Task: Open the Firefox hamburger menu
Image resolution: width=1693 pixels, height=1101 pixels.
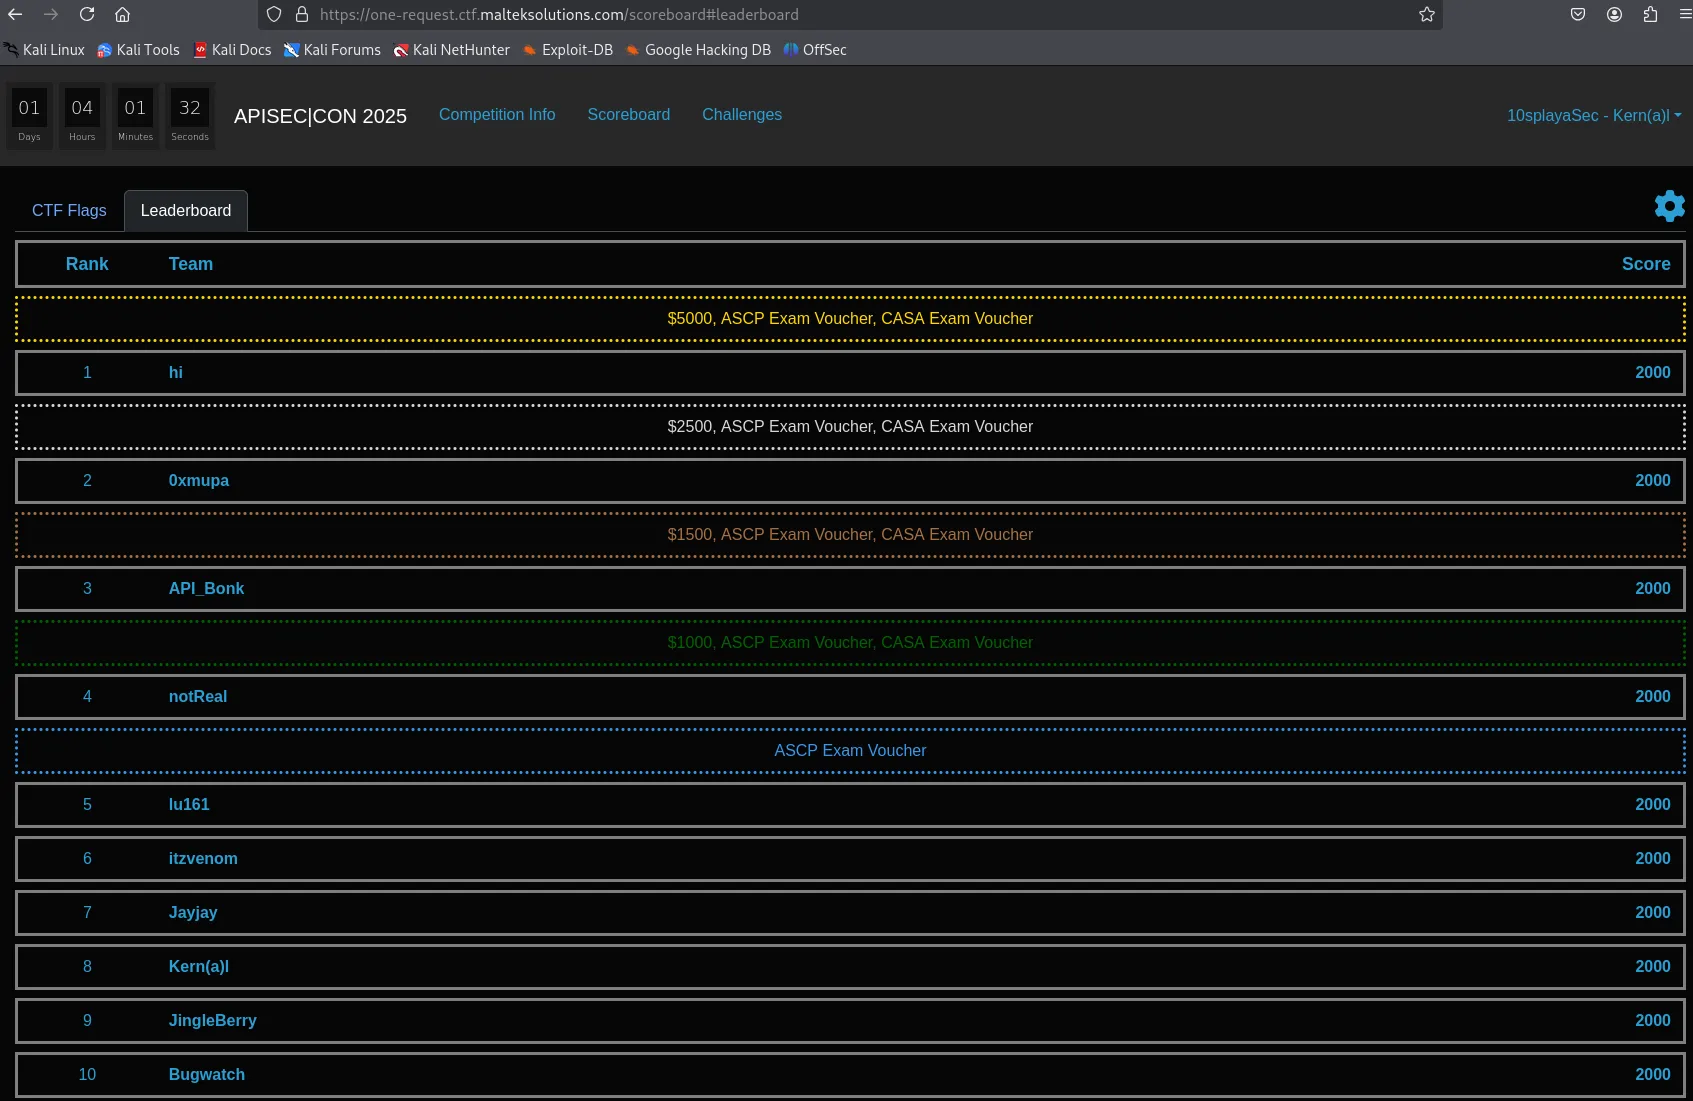Action: click(1685, 14)
